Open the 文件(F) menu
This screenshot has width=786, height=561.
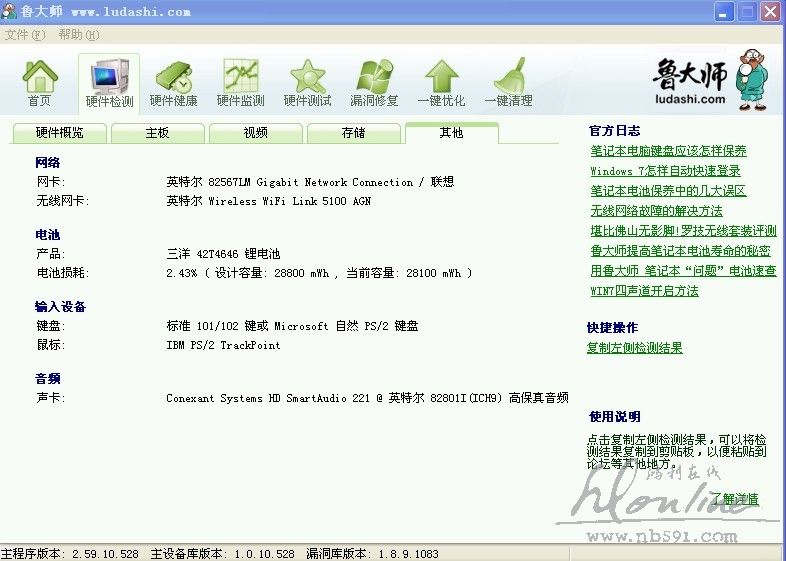25,35
